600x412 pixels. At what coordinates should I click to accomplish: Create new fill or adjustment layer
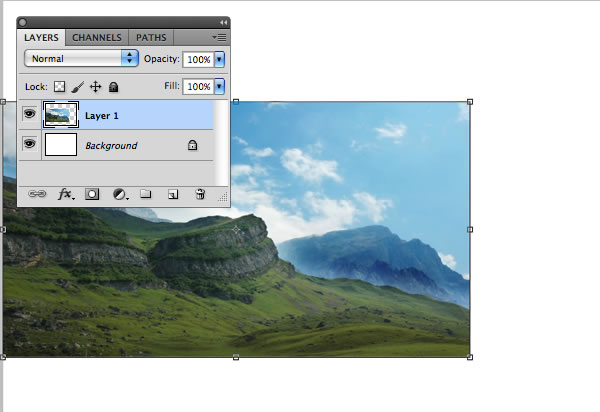pyautogui.click(x=121, y=195)
